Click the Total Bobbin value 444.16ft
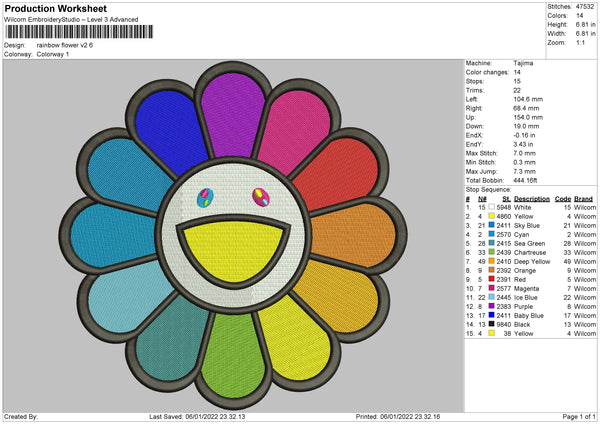The image size is (600, 424). pos(525,180)
